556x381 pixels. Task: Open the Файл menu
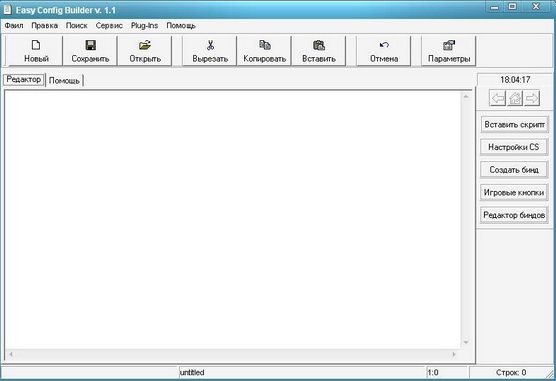(x=14, y=26)
